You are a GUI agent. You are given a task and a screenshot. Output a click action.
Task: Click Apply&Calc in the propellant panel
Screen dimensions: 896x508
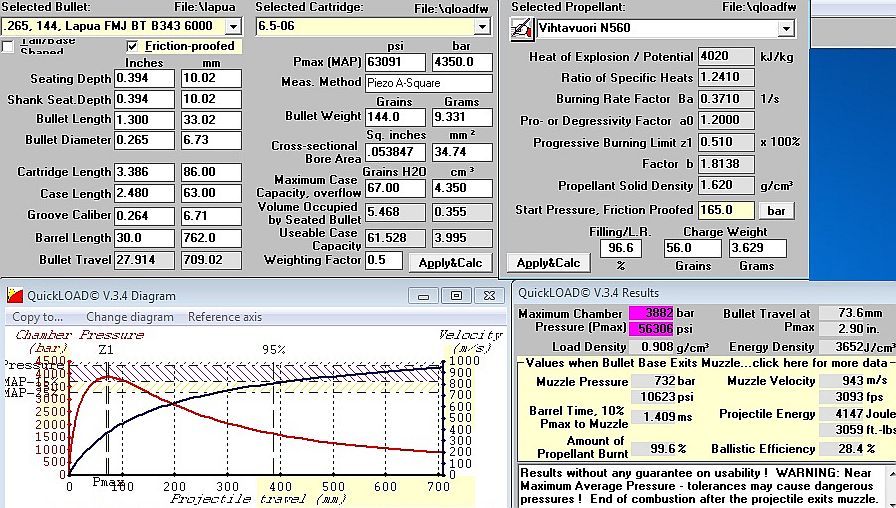(548, 263)
